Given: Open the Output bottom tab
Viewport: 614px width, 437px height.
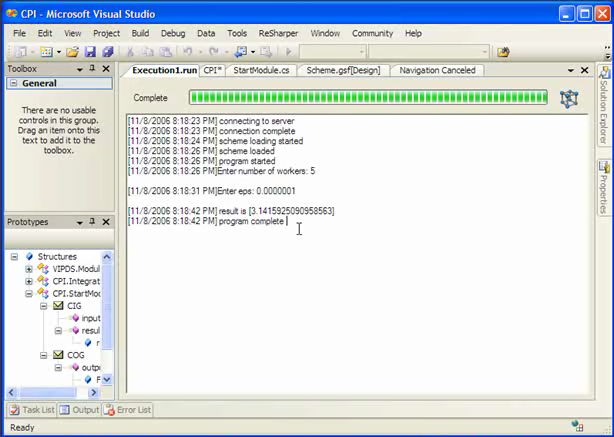Looking at the screenshot, I should point(79,410).
